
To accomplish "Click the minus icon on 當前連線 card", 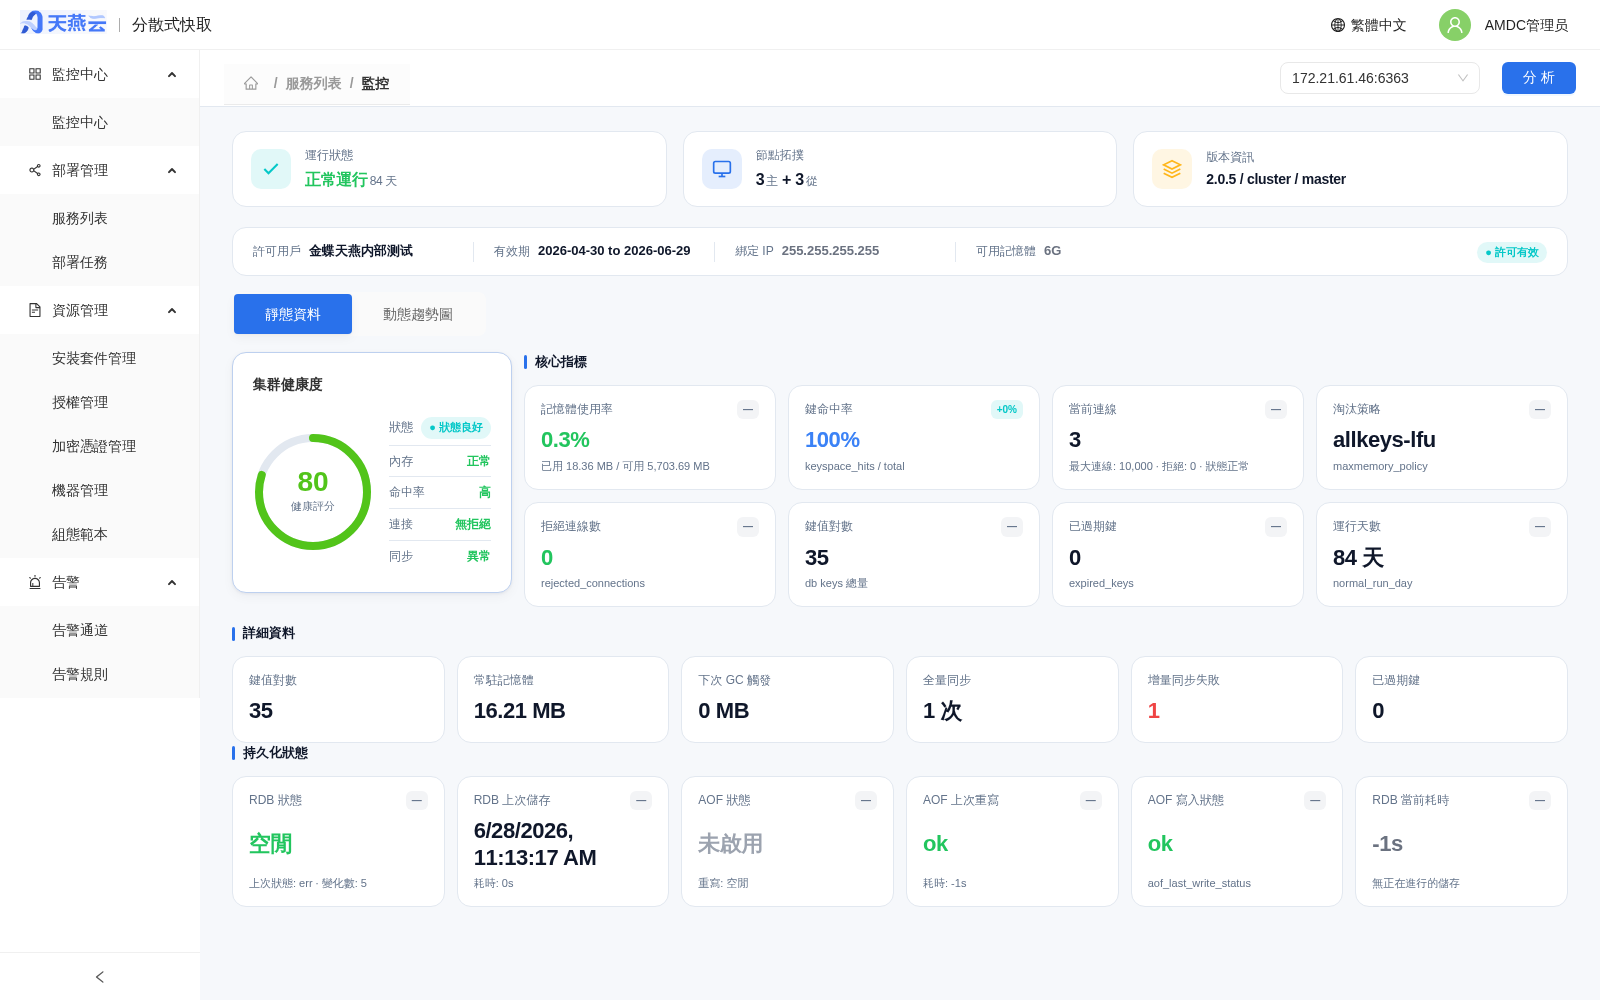I will click(x=1276, y=409).
